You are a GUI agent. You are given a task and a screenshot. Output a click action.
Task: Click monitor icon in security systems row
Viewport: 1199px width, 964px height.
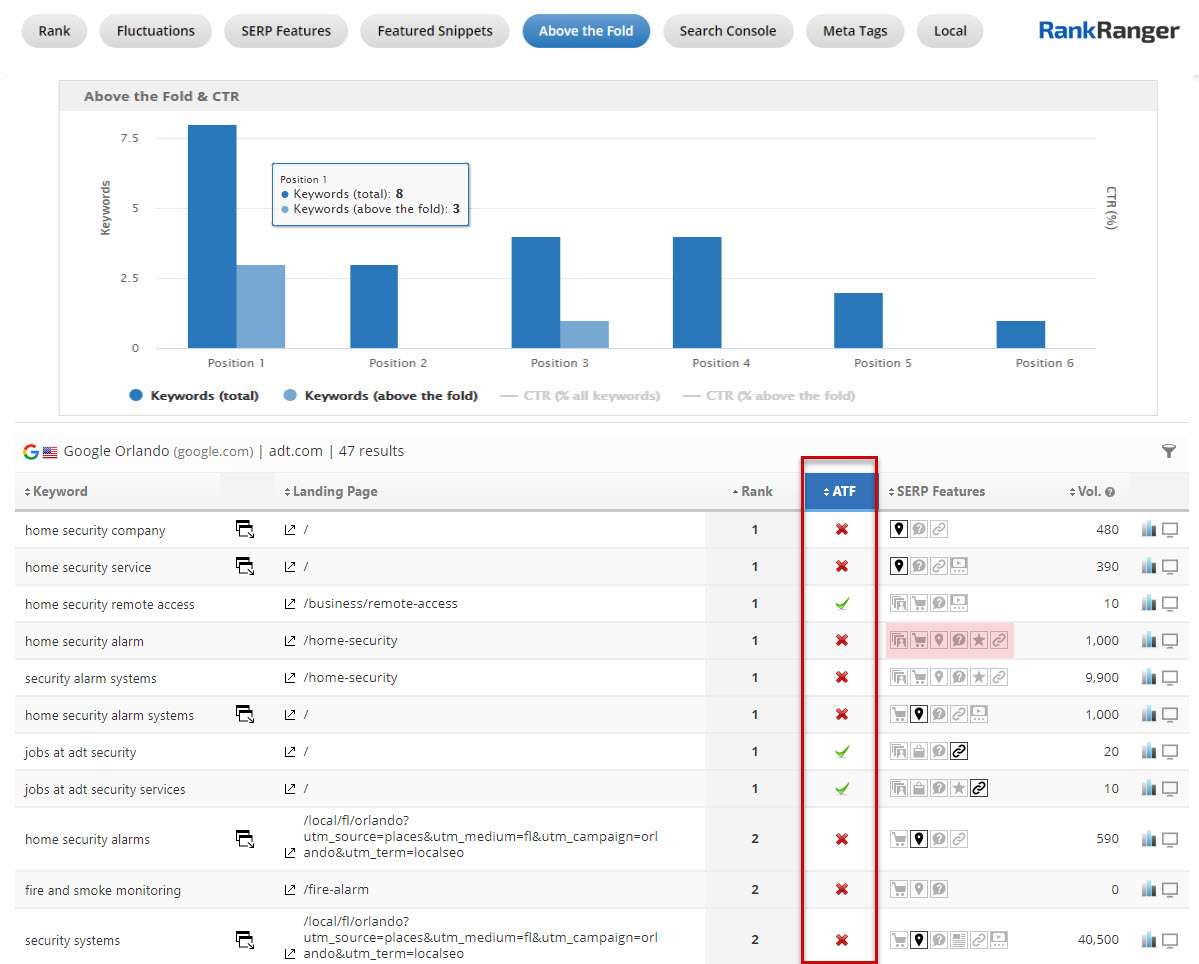click(x=1170, y=940)
